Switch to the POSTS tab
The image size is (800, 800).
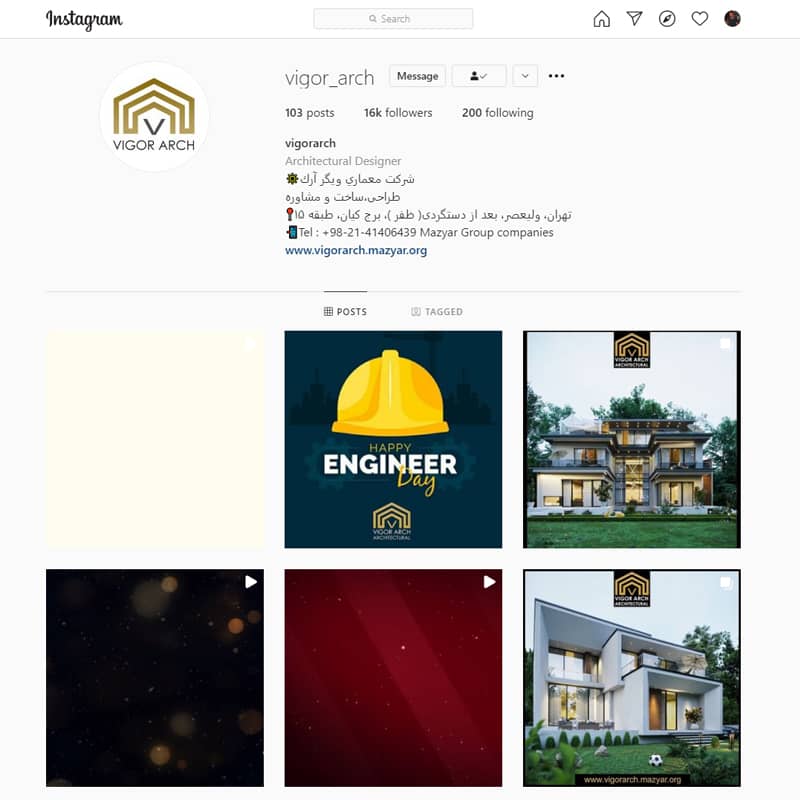[x=345, y=311]
